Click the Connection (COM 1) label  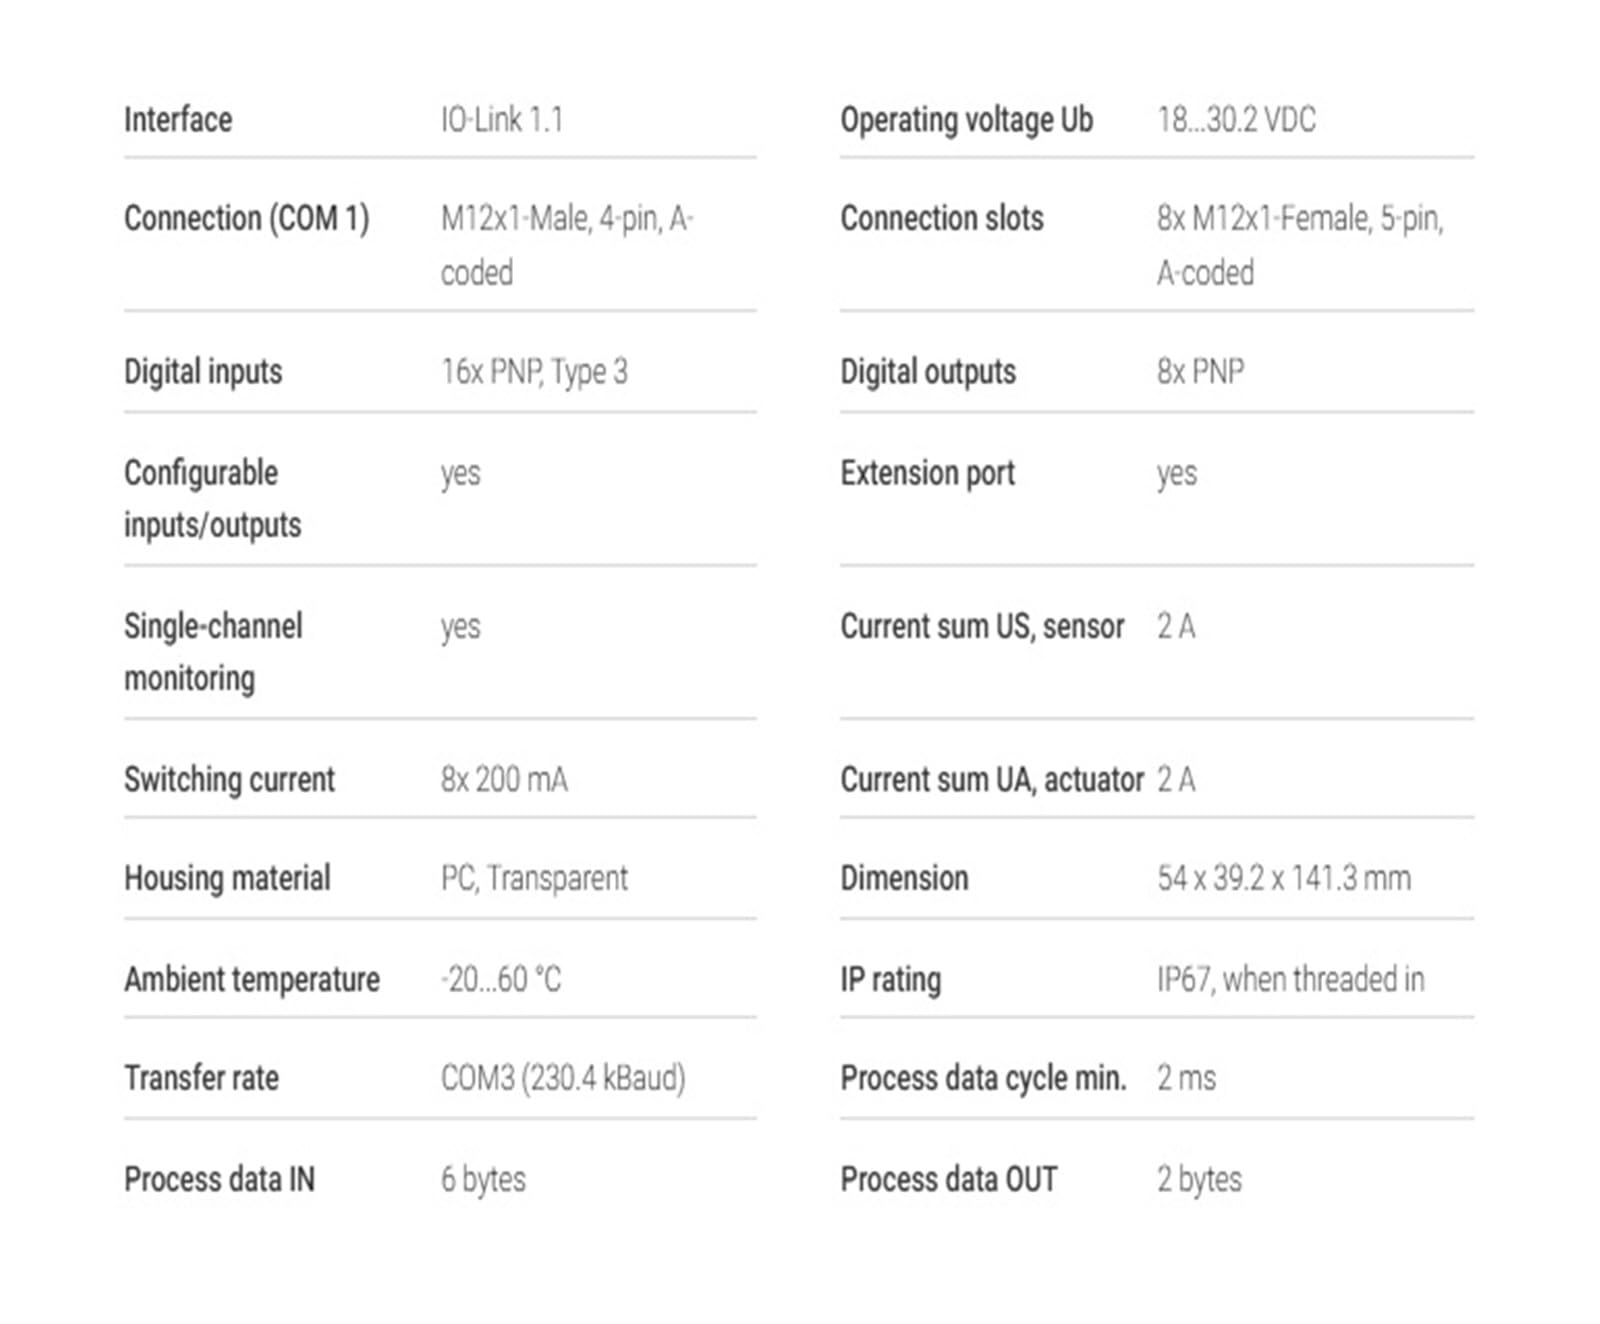pos(246,218)
